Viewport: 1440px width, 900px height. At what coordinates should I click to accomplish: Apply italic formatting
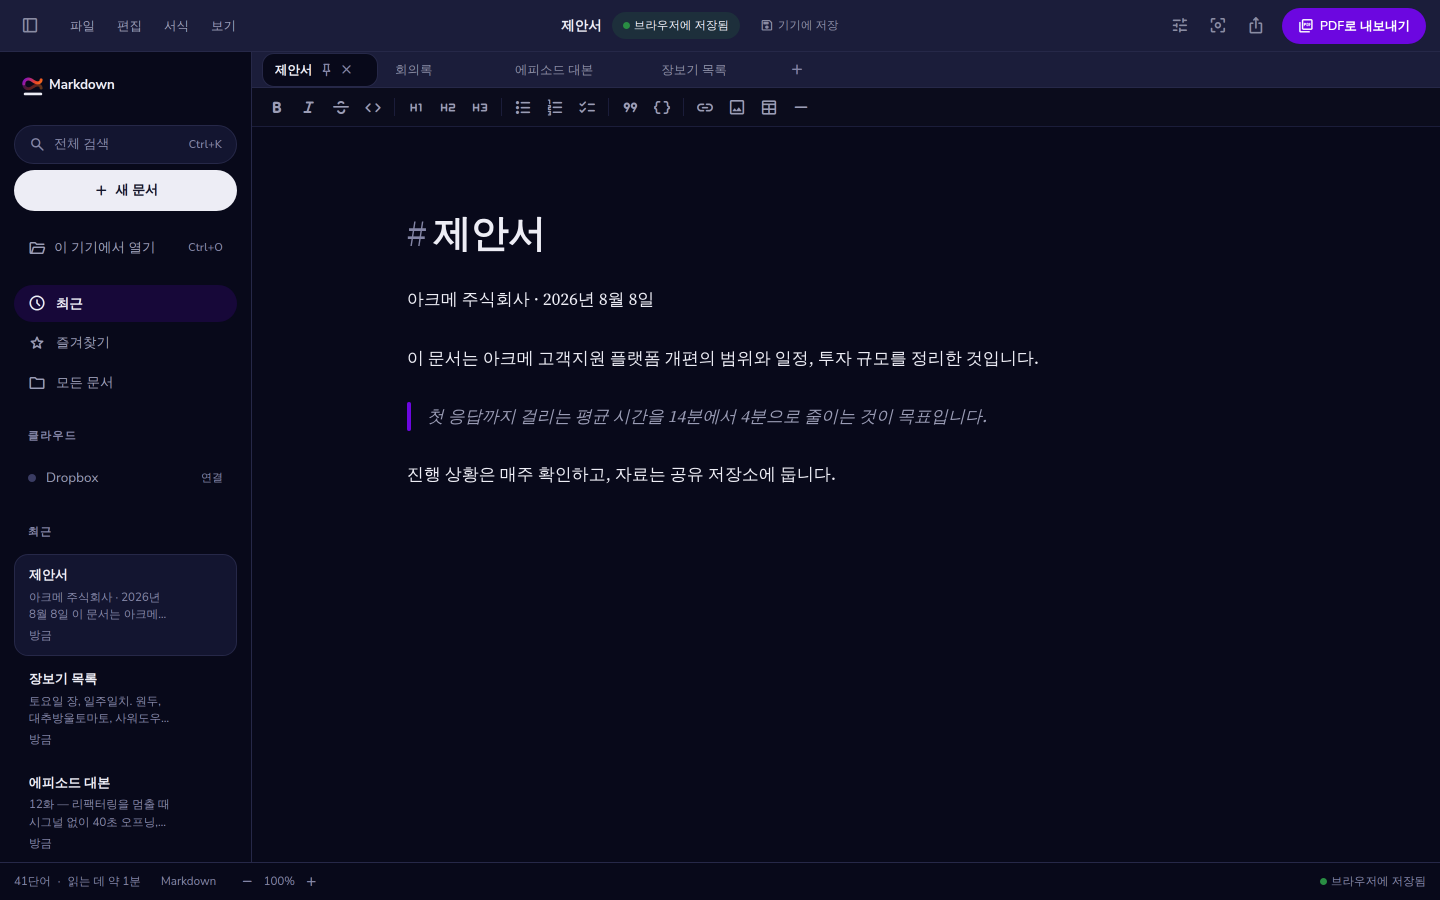(309, 107)
